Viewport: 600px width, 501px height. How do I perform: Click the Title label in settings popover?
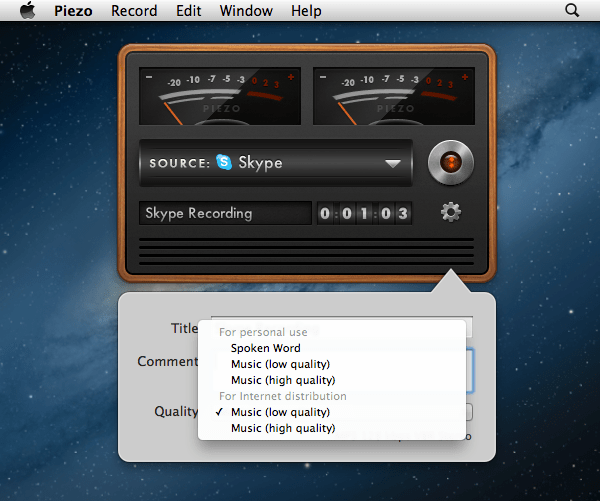click(x=184, y=328)
